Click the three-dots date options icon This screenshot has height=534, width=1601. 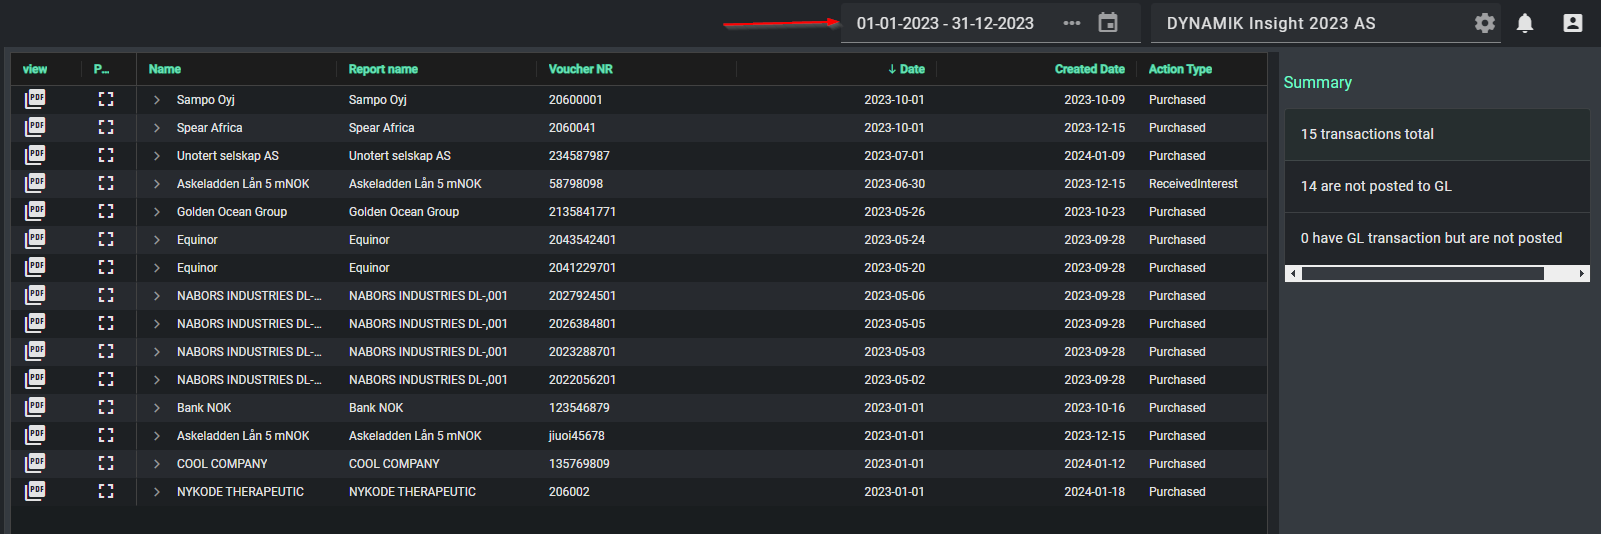coord(1071,23)
